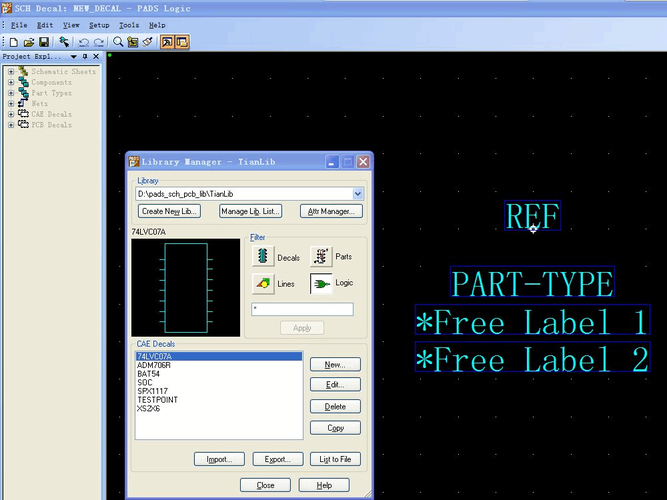
Task: Click the Redraw brush toolbar icon
Action: tap(148, 42)
